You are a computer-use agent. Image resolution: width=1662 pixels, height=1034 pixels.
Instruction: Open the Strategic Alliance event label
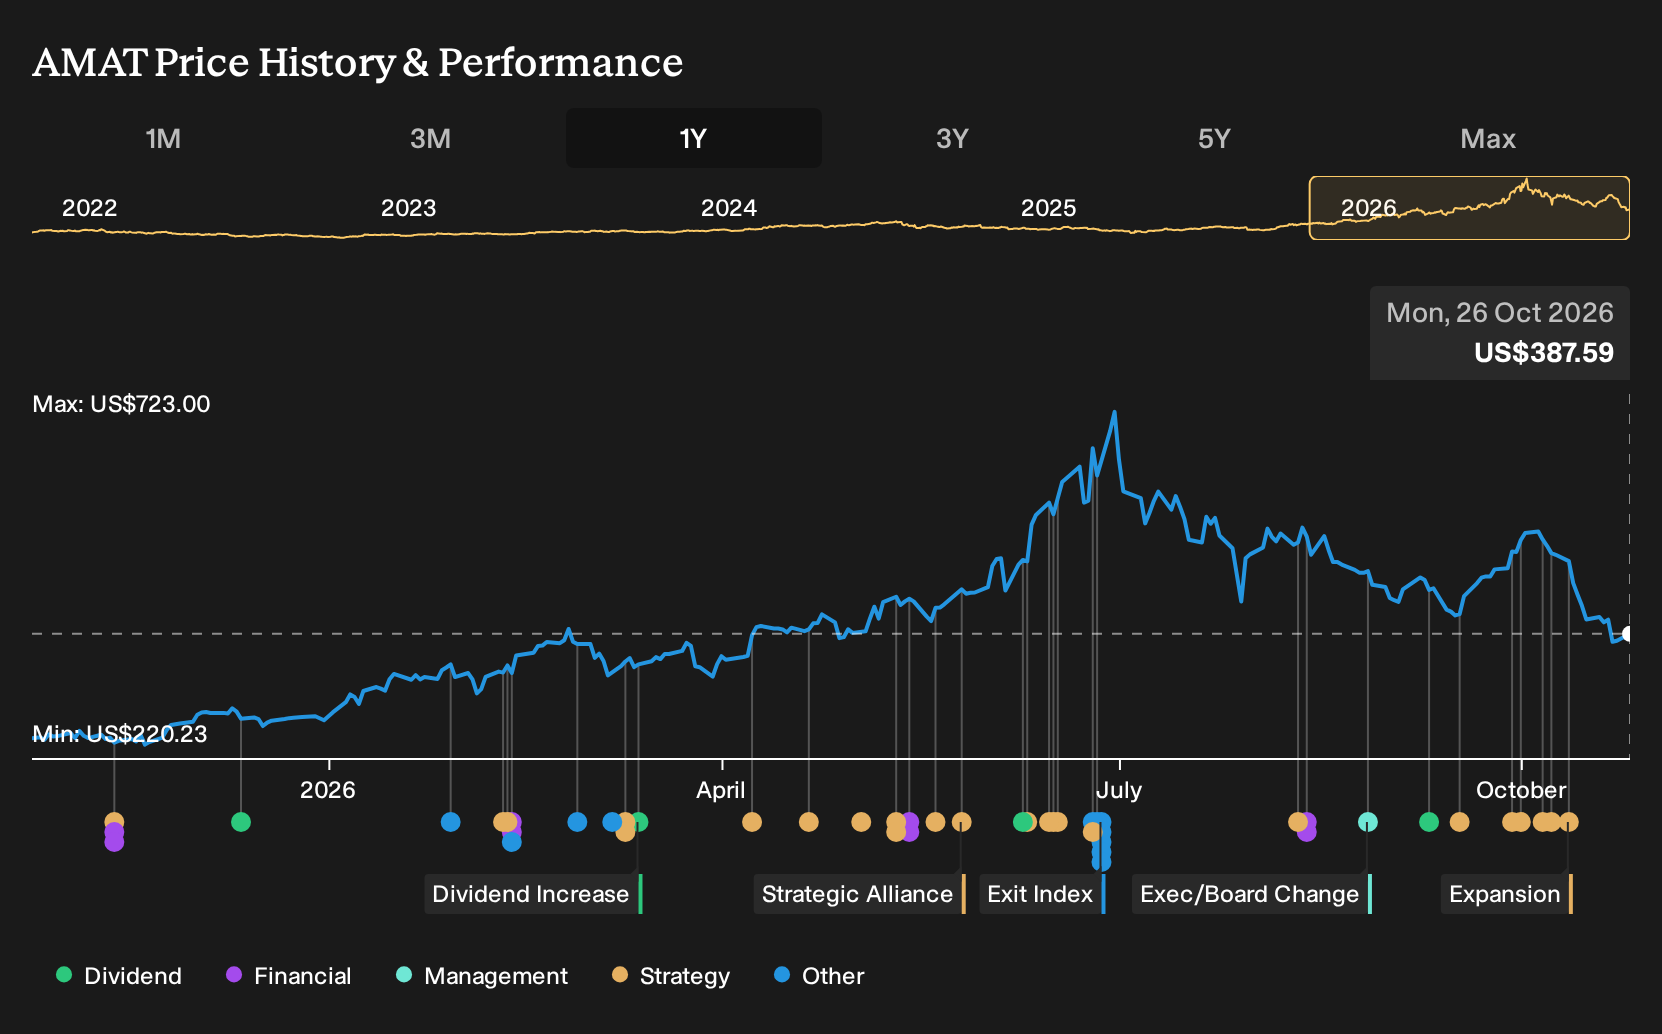(x=859, y=894)
